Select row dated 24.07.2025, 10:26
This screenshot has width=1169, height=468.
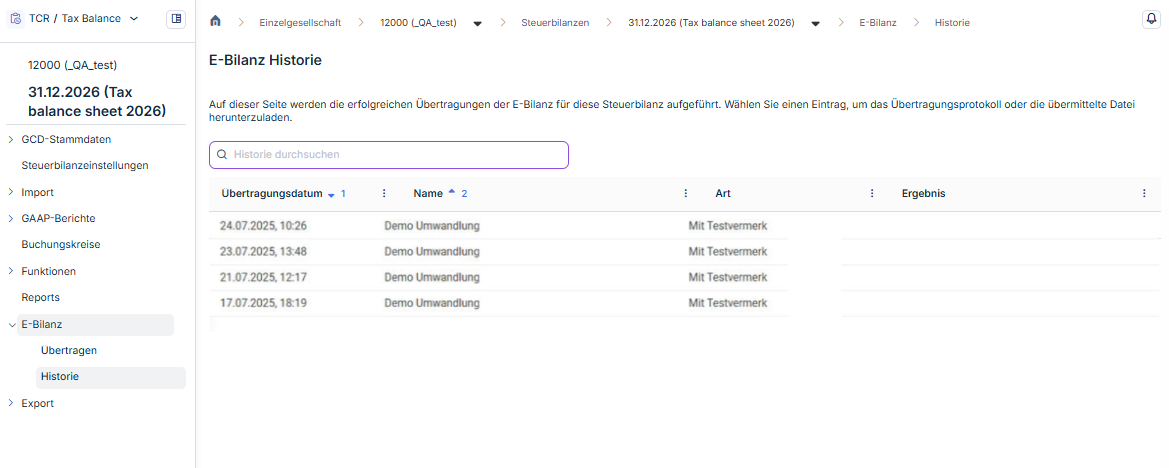pyautogui.click(x=682, y=225)
